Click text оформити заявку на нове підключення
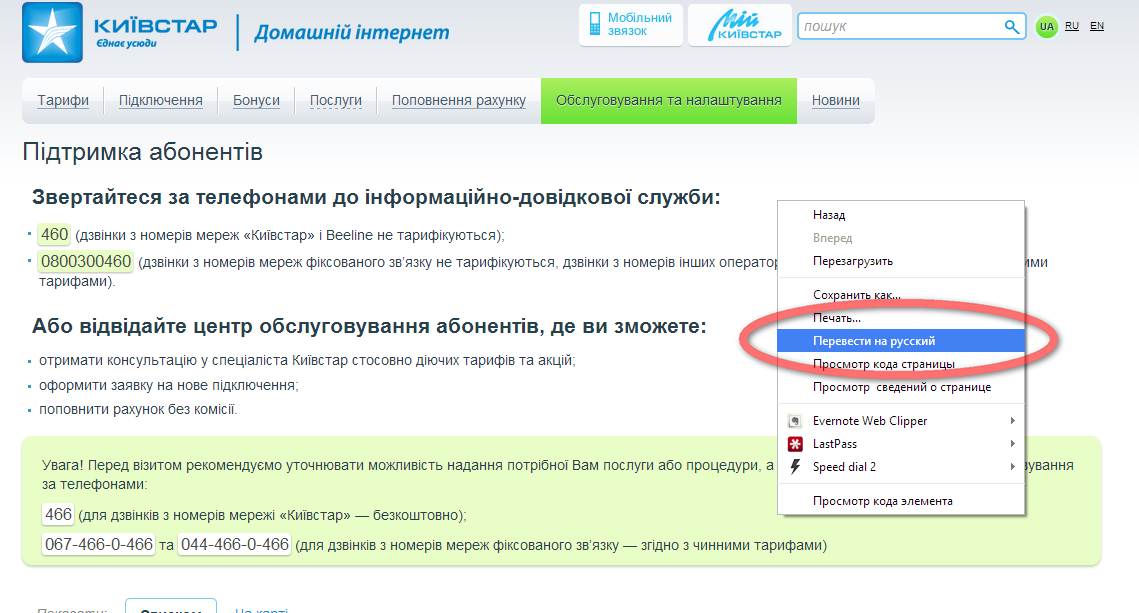The width and height of the screenshot is (1139, 613). [x=169, y=386]
